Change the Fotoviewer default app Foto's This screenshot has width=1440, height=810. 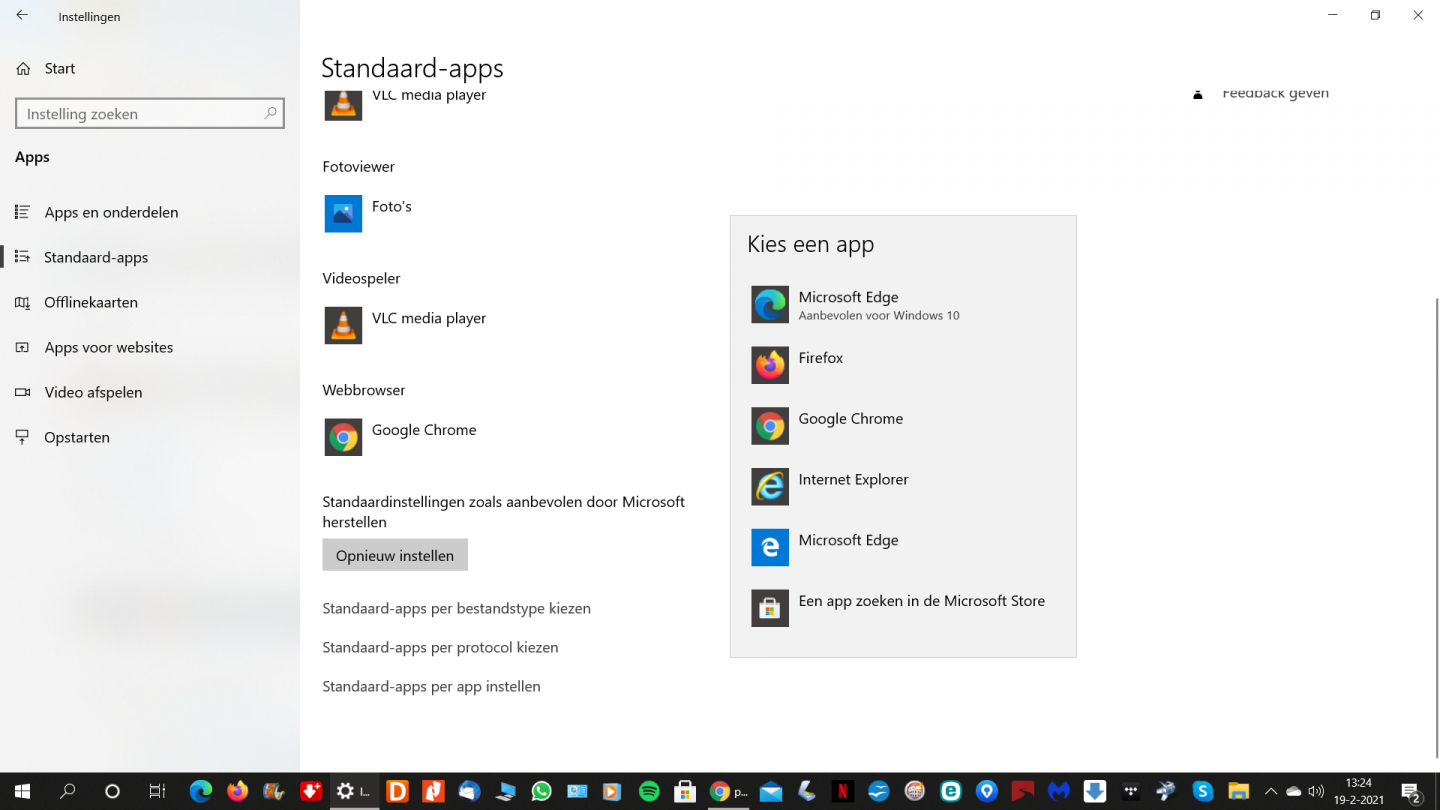point(369,214)
